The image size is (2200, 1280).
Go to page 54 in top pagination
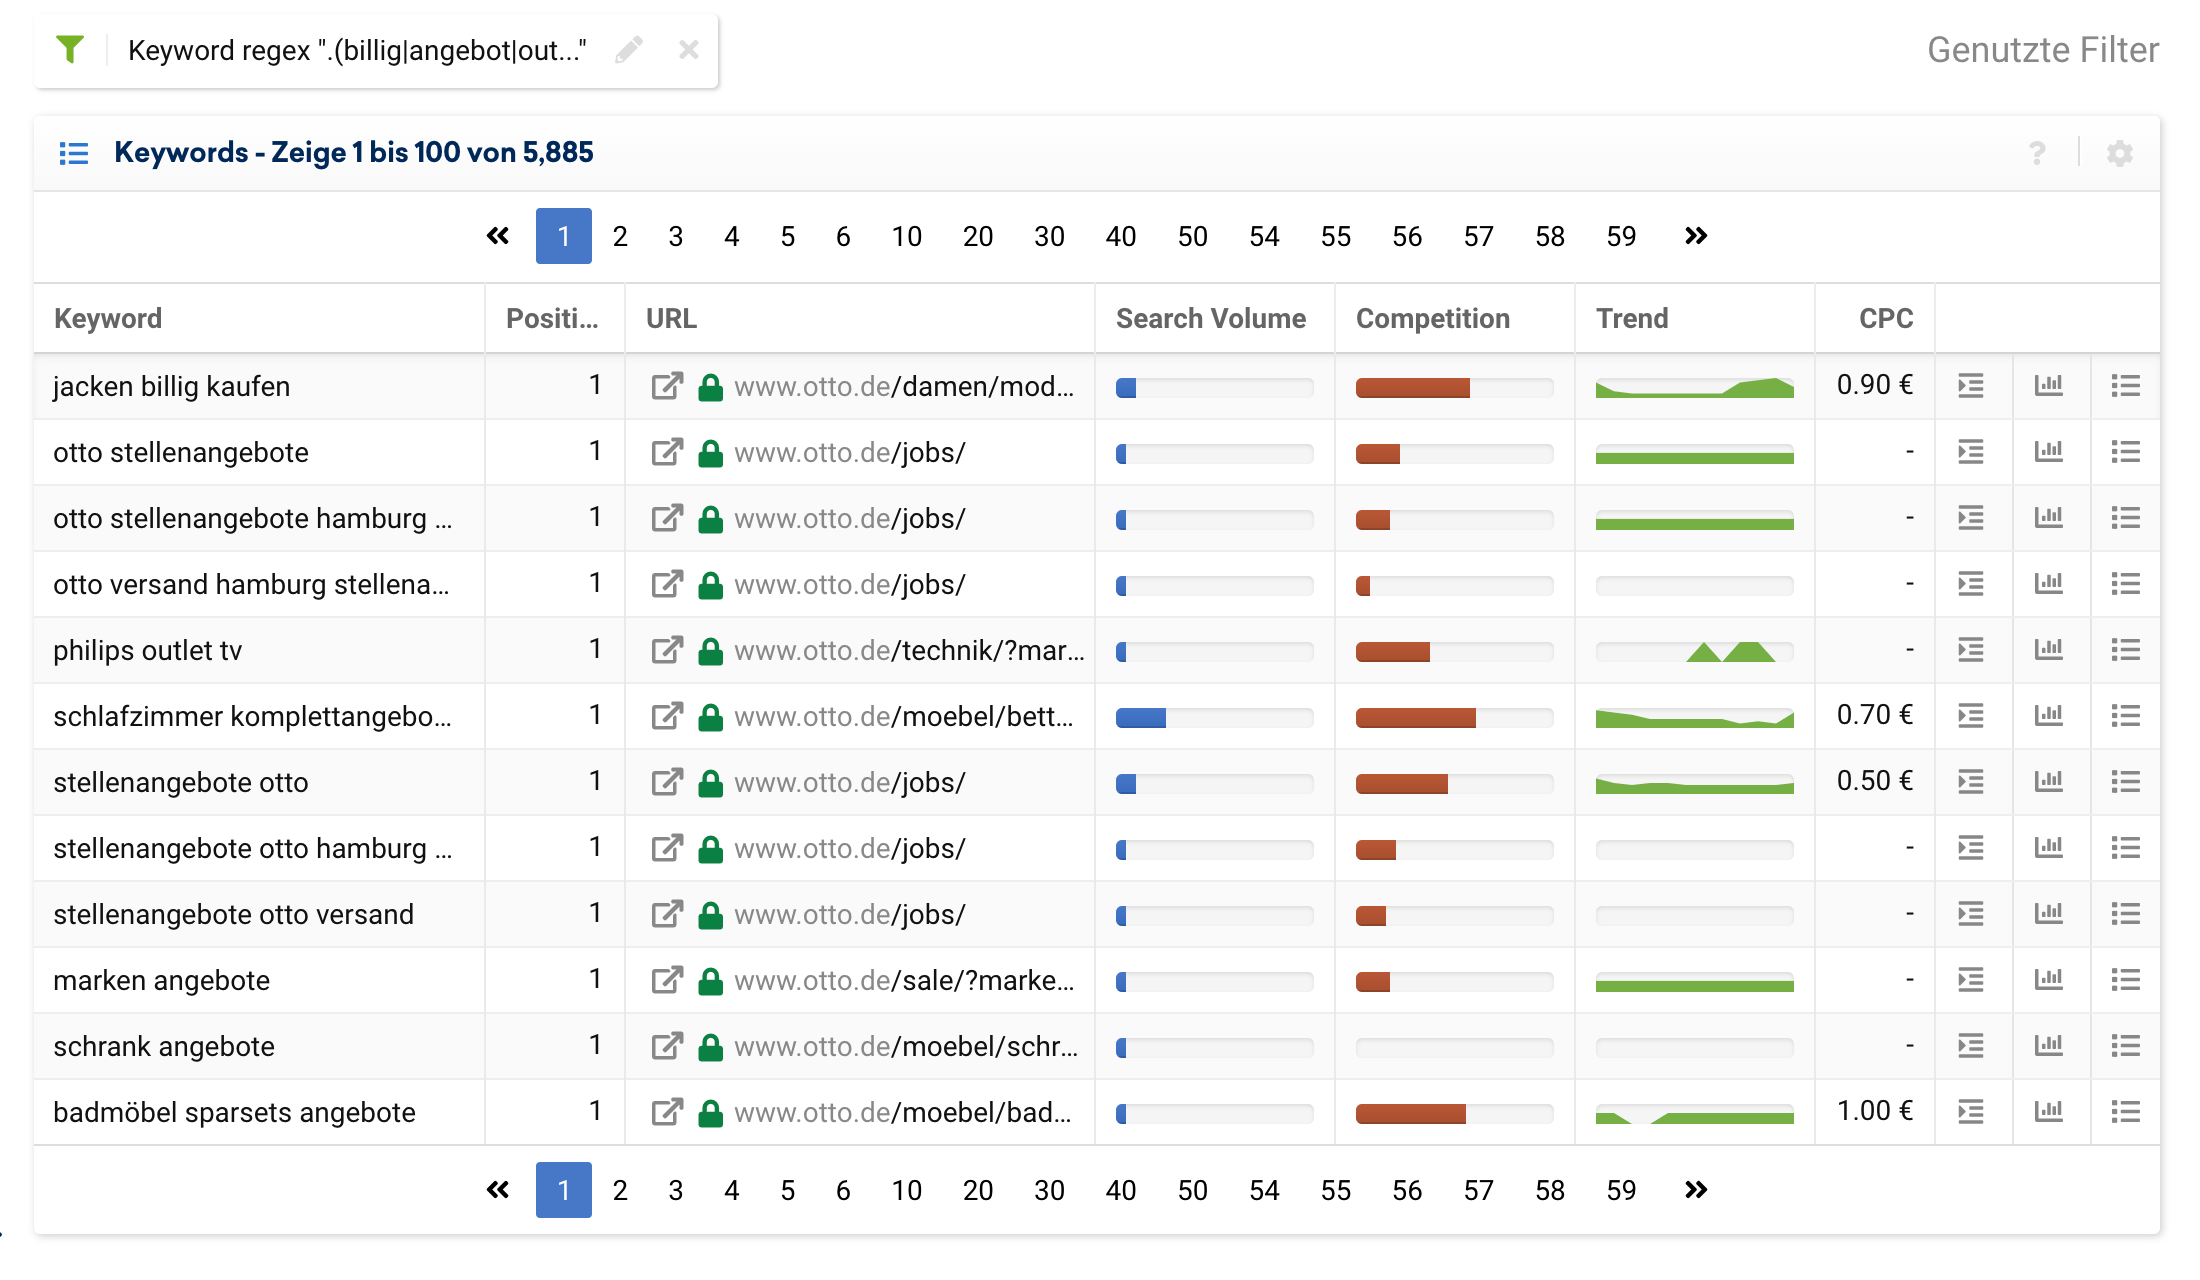coord(1264,236)
